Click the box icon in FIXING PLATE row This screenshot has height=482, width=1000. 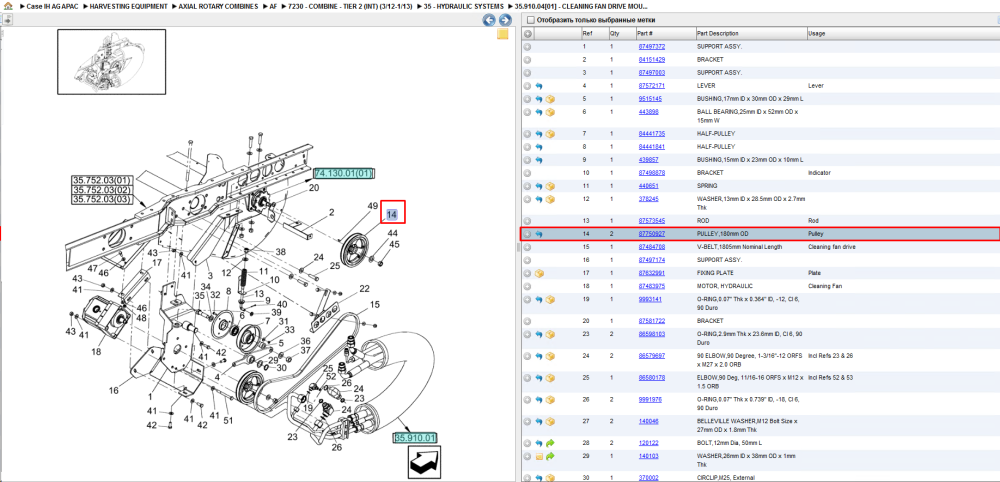[540, 273]
